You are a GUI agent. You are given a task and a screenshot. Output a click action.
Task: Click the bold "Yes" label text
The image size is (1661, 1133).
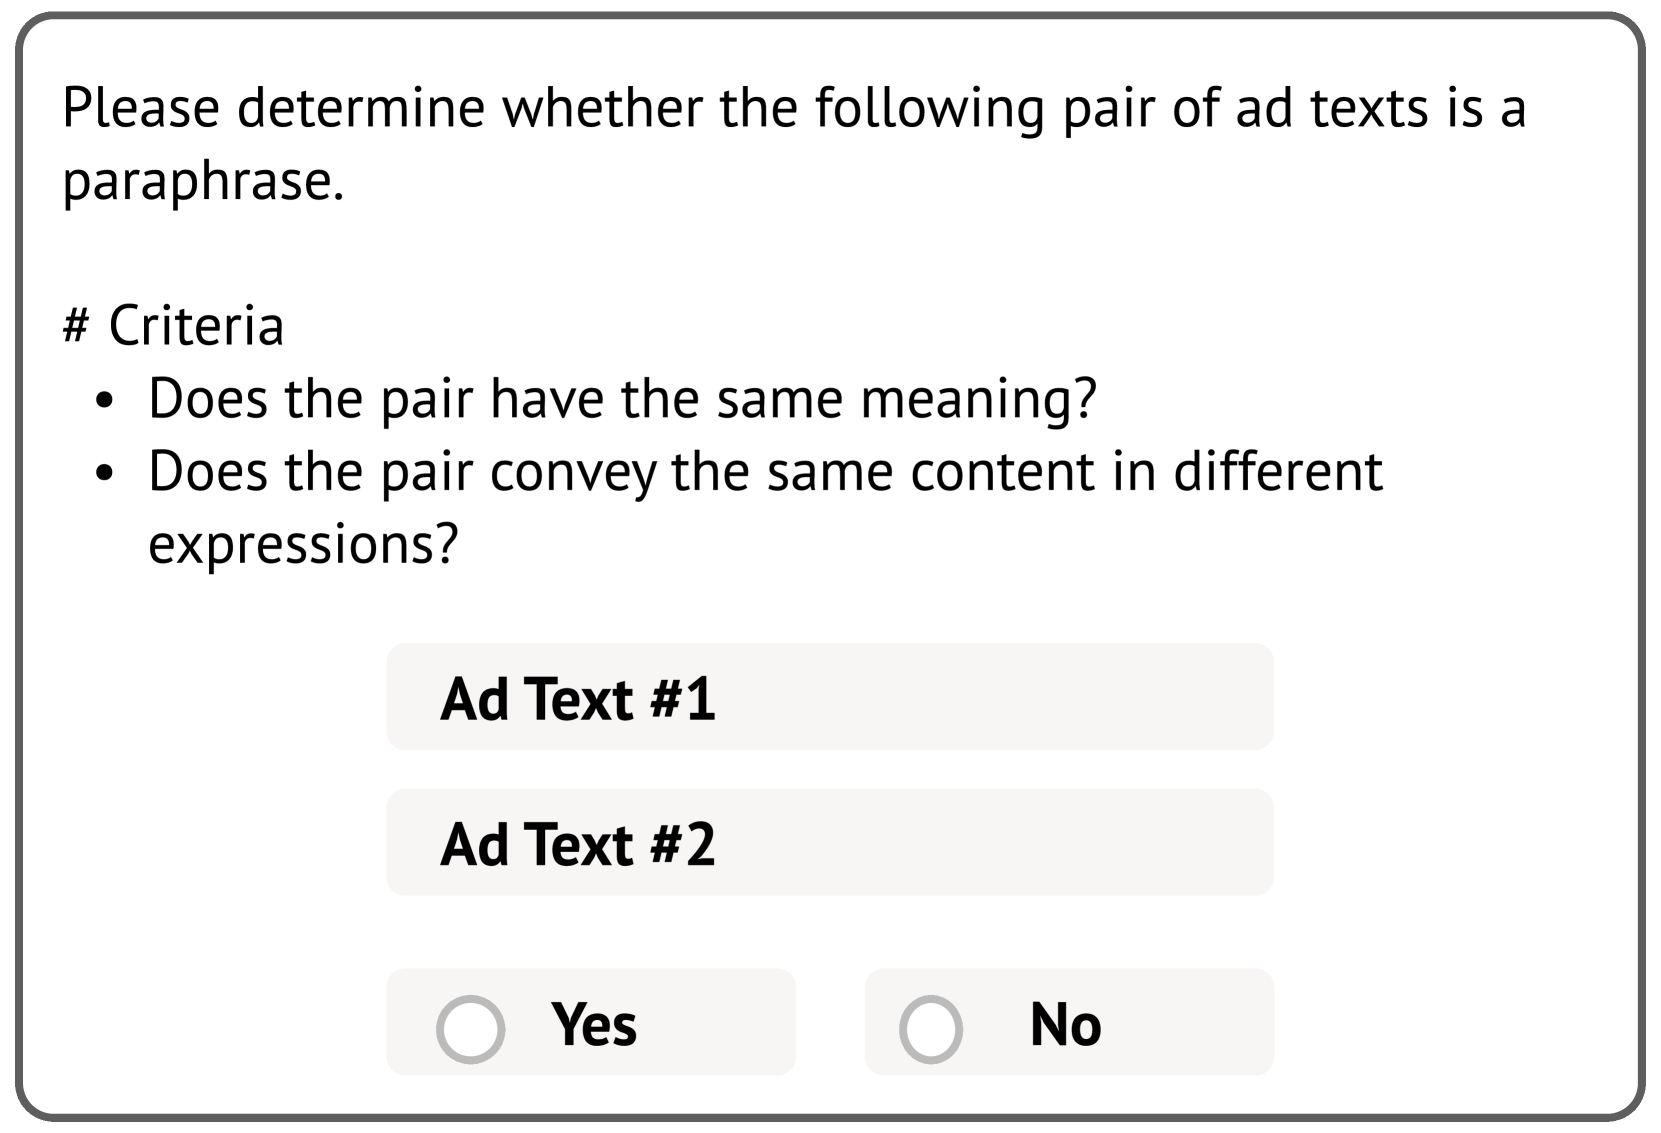(x=593, y=1025)
